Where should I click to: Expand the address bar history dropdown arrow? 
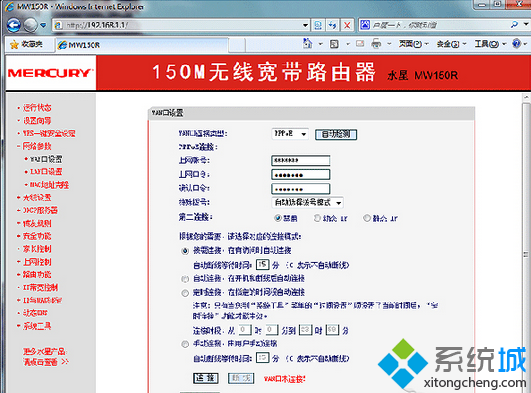click(305, 25)
